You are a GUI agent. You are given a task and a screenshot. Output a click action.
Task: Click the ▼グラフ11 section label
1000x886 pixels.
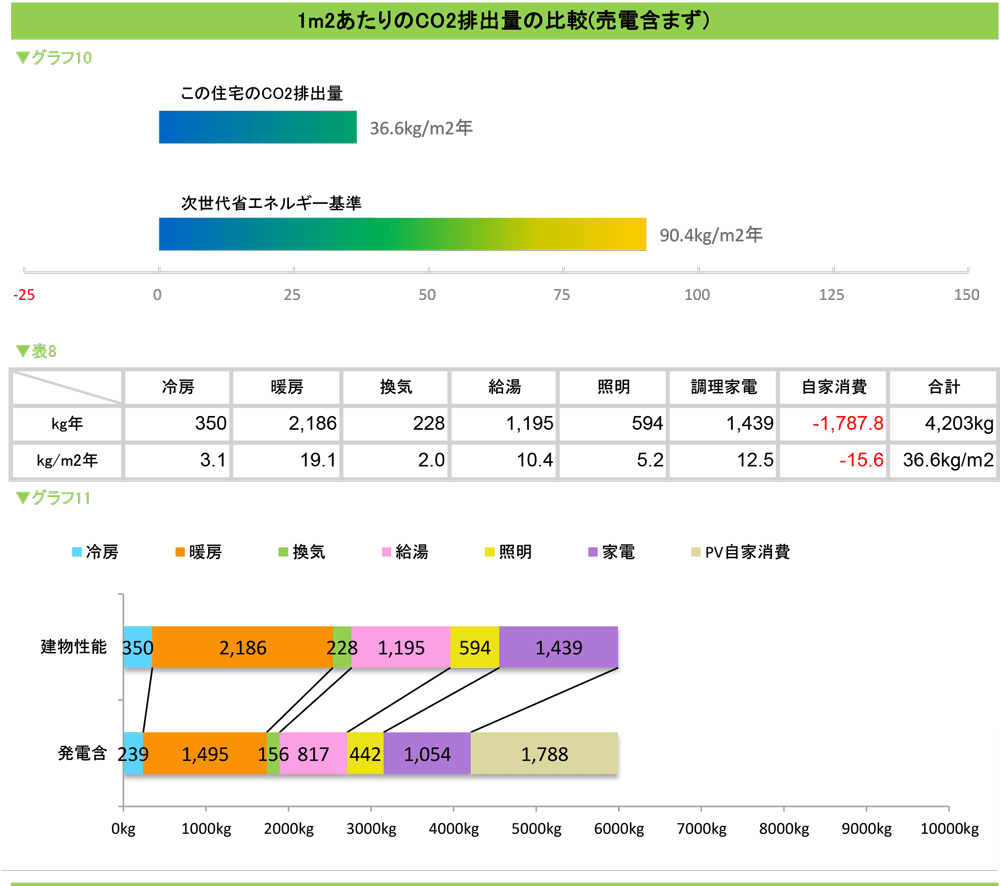click(x=53, y=498)
